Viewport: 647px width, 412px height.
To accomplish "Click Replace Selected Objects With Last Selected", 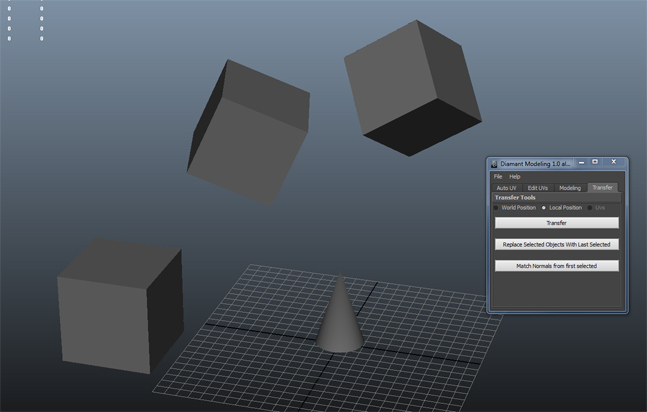I will click(557, 244).
